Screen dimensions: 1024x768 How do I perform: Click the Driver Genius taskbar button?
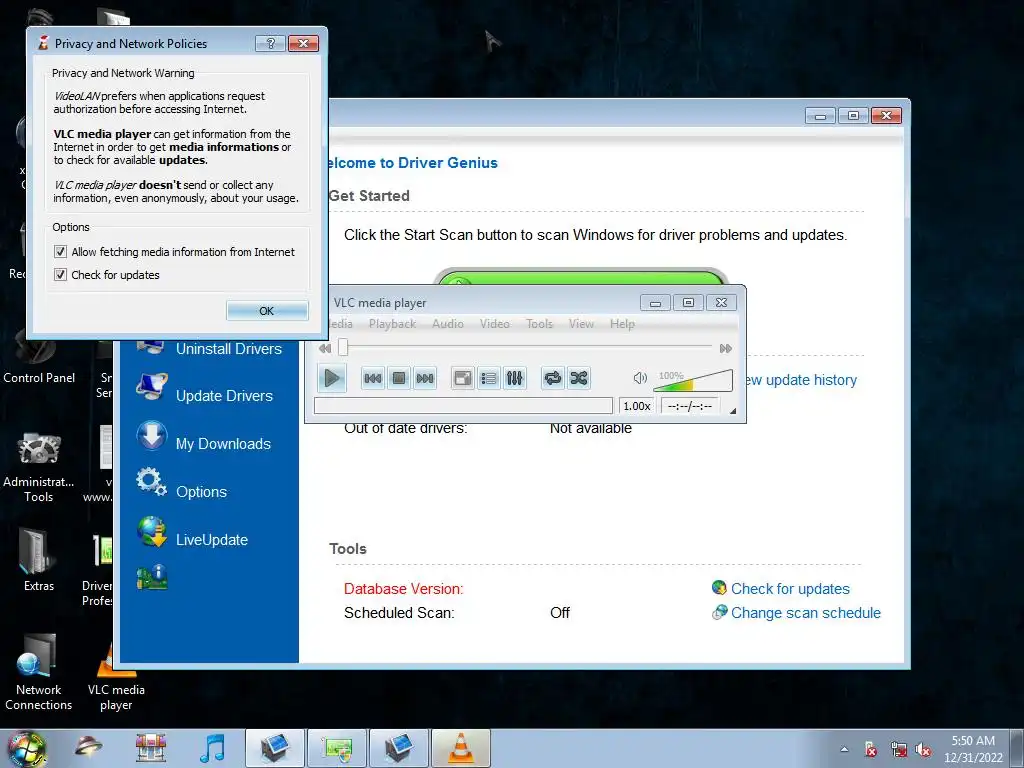(x=336, y=748)
